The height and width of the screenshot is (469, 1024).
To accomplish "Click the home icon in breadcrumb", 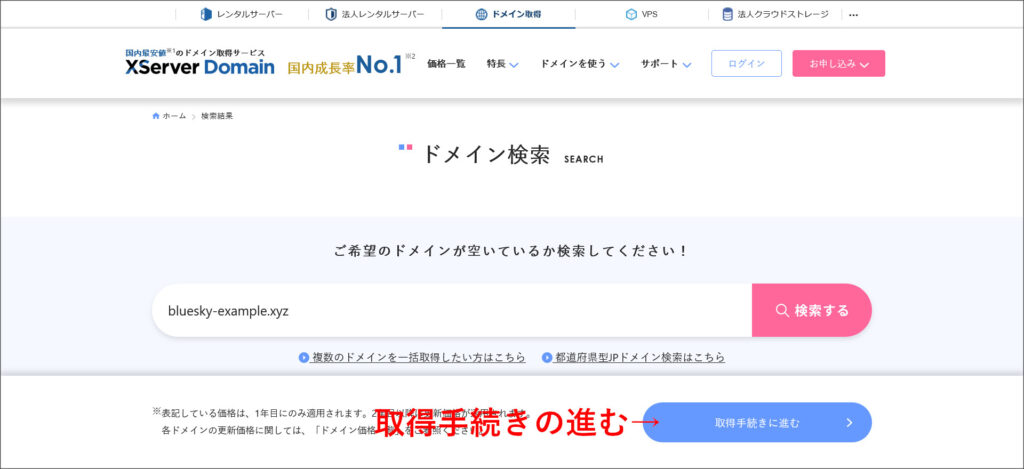I will (155, 116).
